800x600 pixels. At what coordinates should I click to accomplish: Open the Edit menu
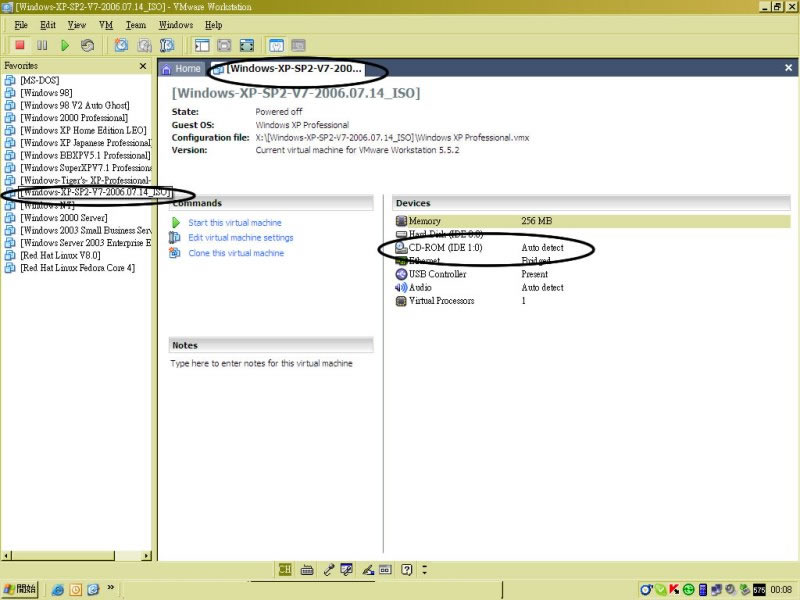pyautogui.click(x=48, y=24)
